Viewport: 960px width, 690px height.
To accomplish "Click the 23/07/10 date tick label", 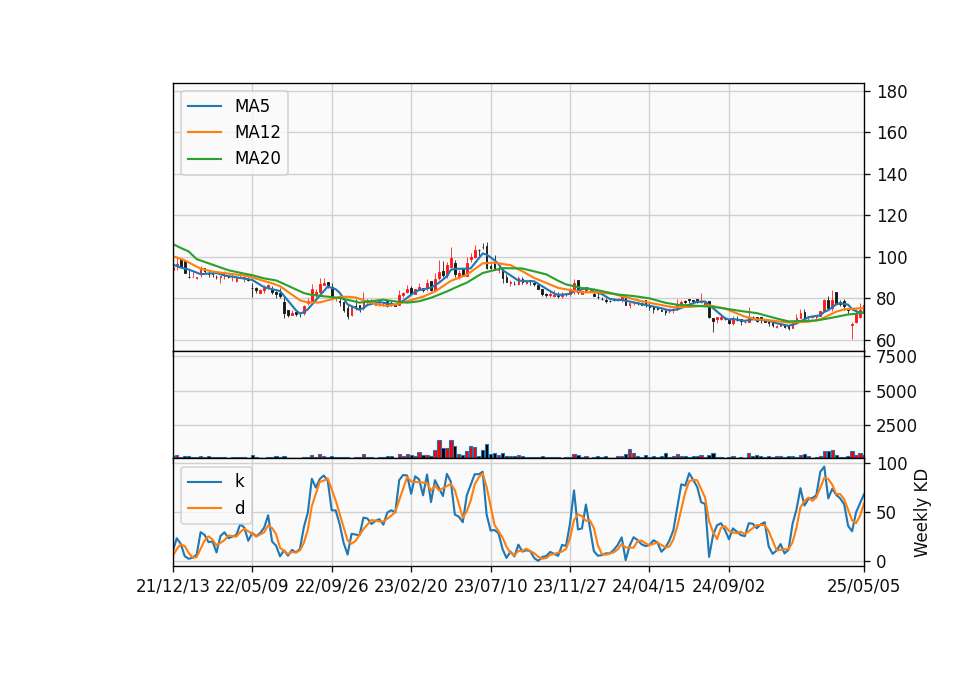I will [490, 587].
